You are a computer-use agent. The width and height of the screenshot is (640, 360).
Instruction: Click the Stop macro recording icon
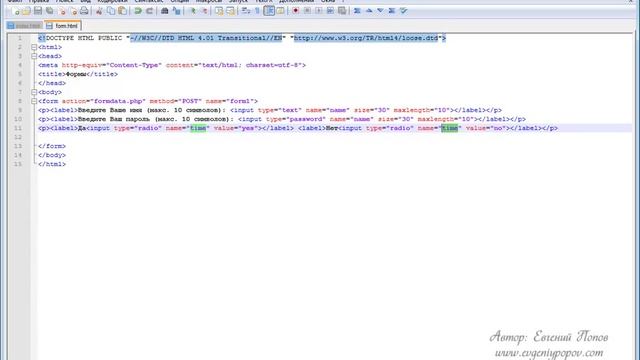(x=307, y=11)
